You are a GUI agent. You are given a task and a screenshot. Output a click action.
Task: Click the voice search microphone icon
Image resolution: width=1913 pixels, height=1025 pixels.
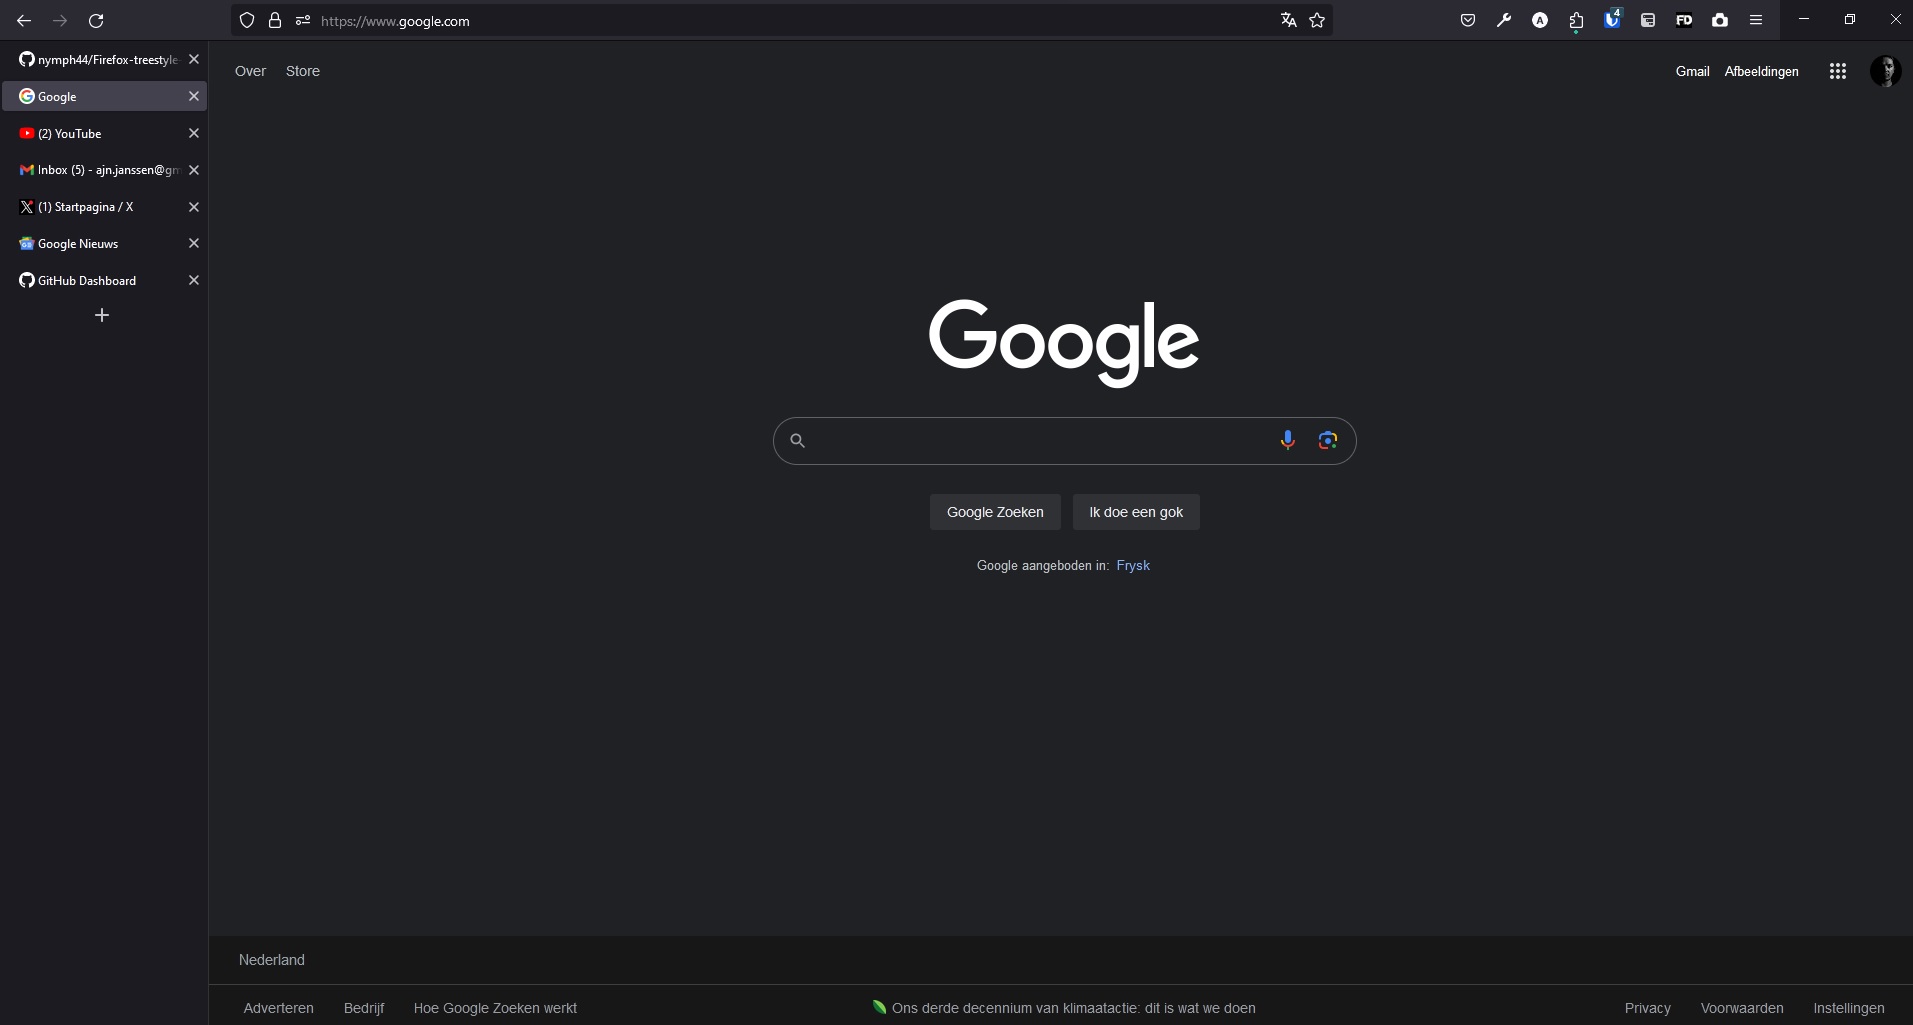[1288, 440]
